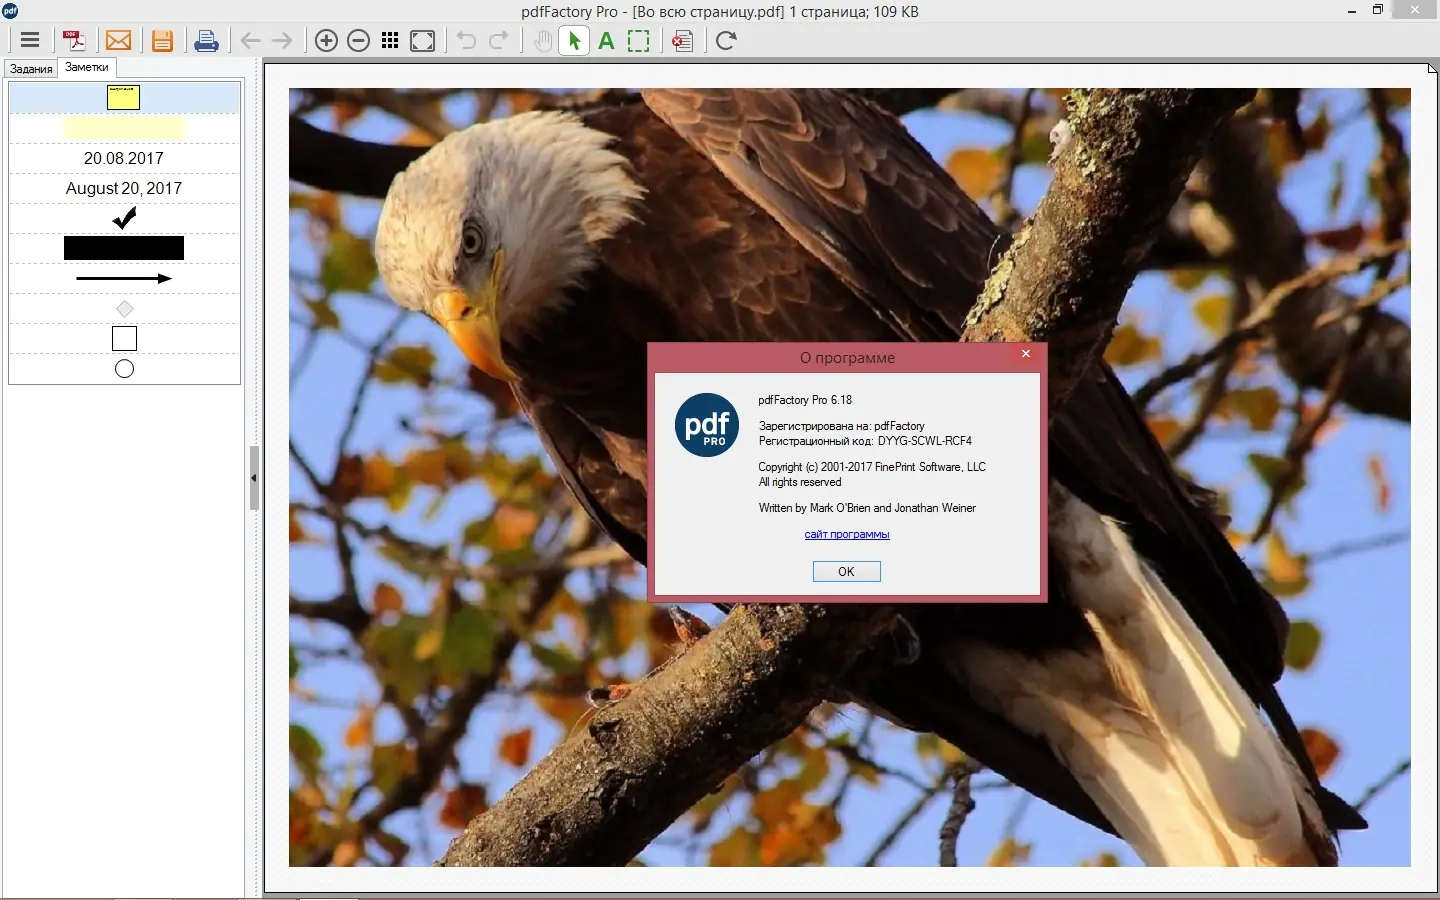This screenshot has width=1440, height=900.
Task: Fit the whole page to the window
Action: pos(423,41)
